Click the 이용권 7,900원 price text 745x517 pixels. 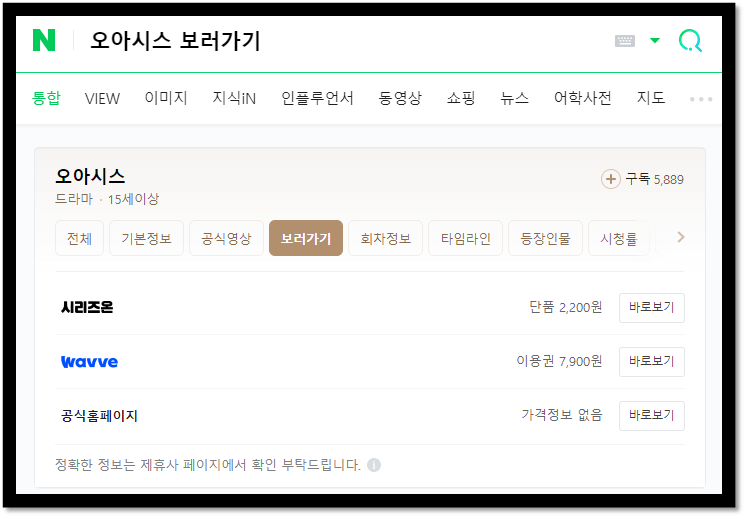559,361
